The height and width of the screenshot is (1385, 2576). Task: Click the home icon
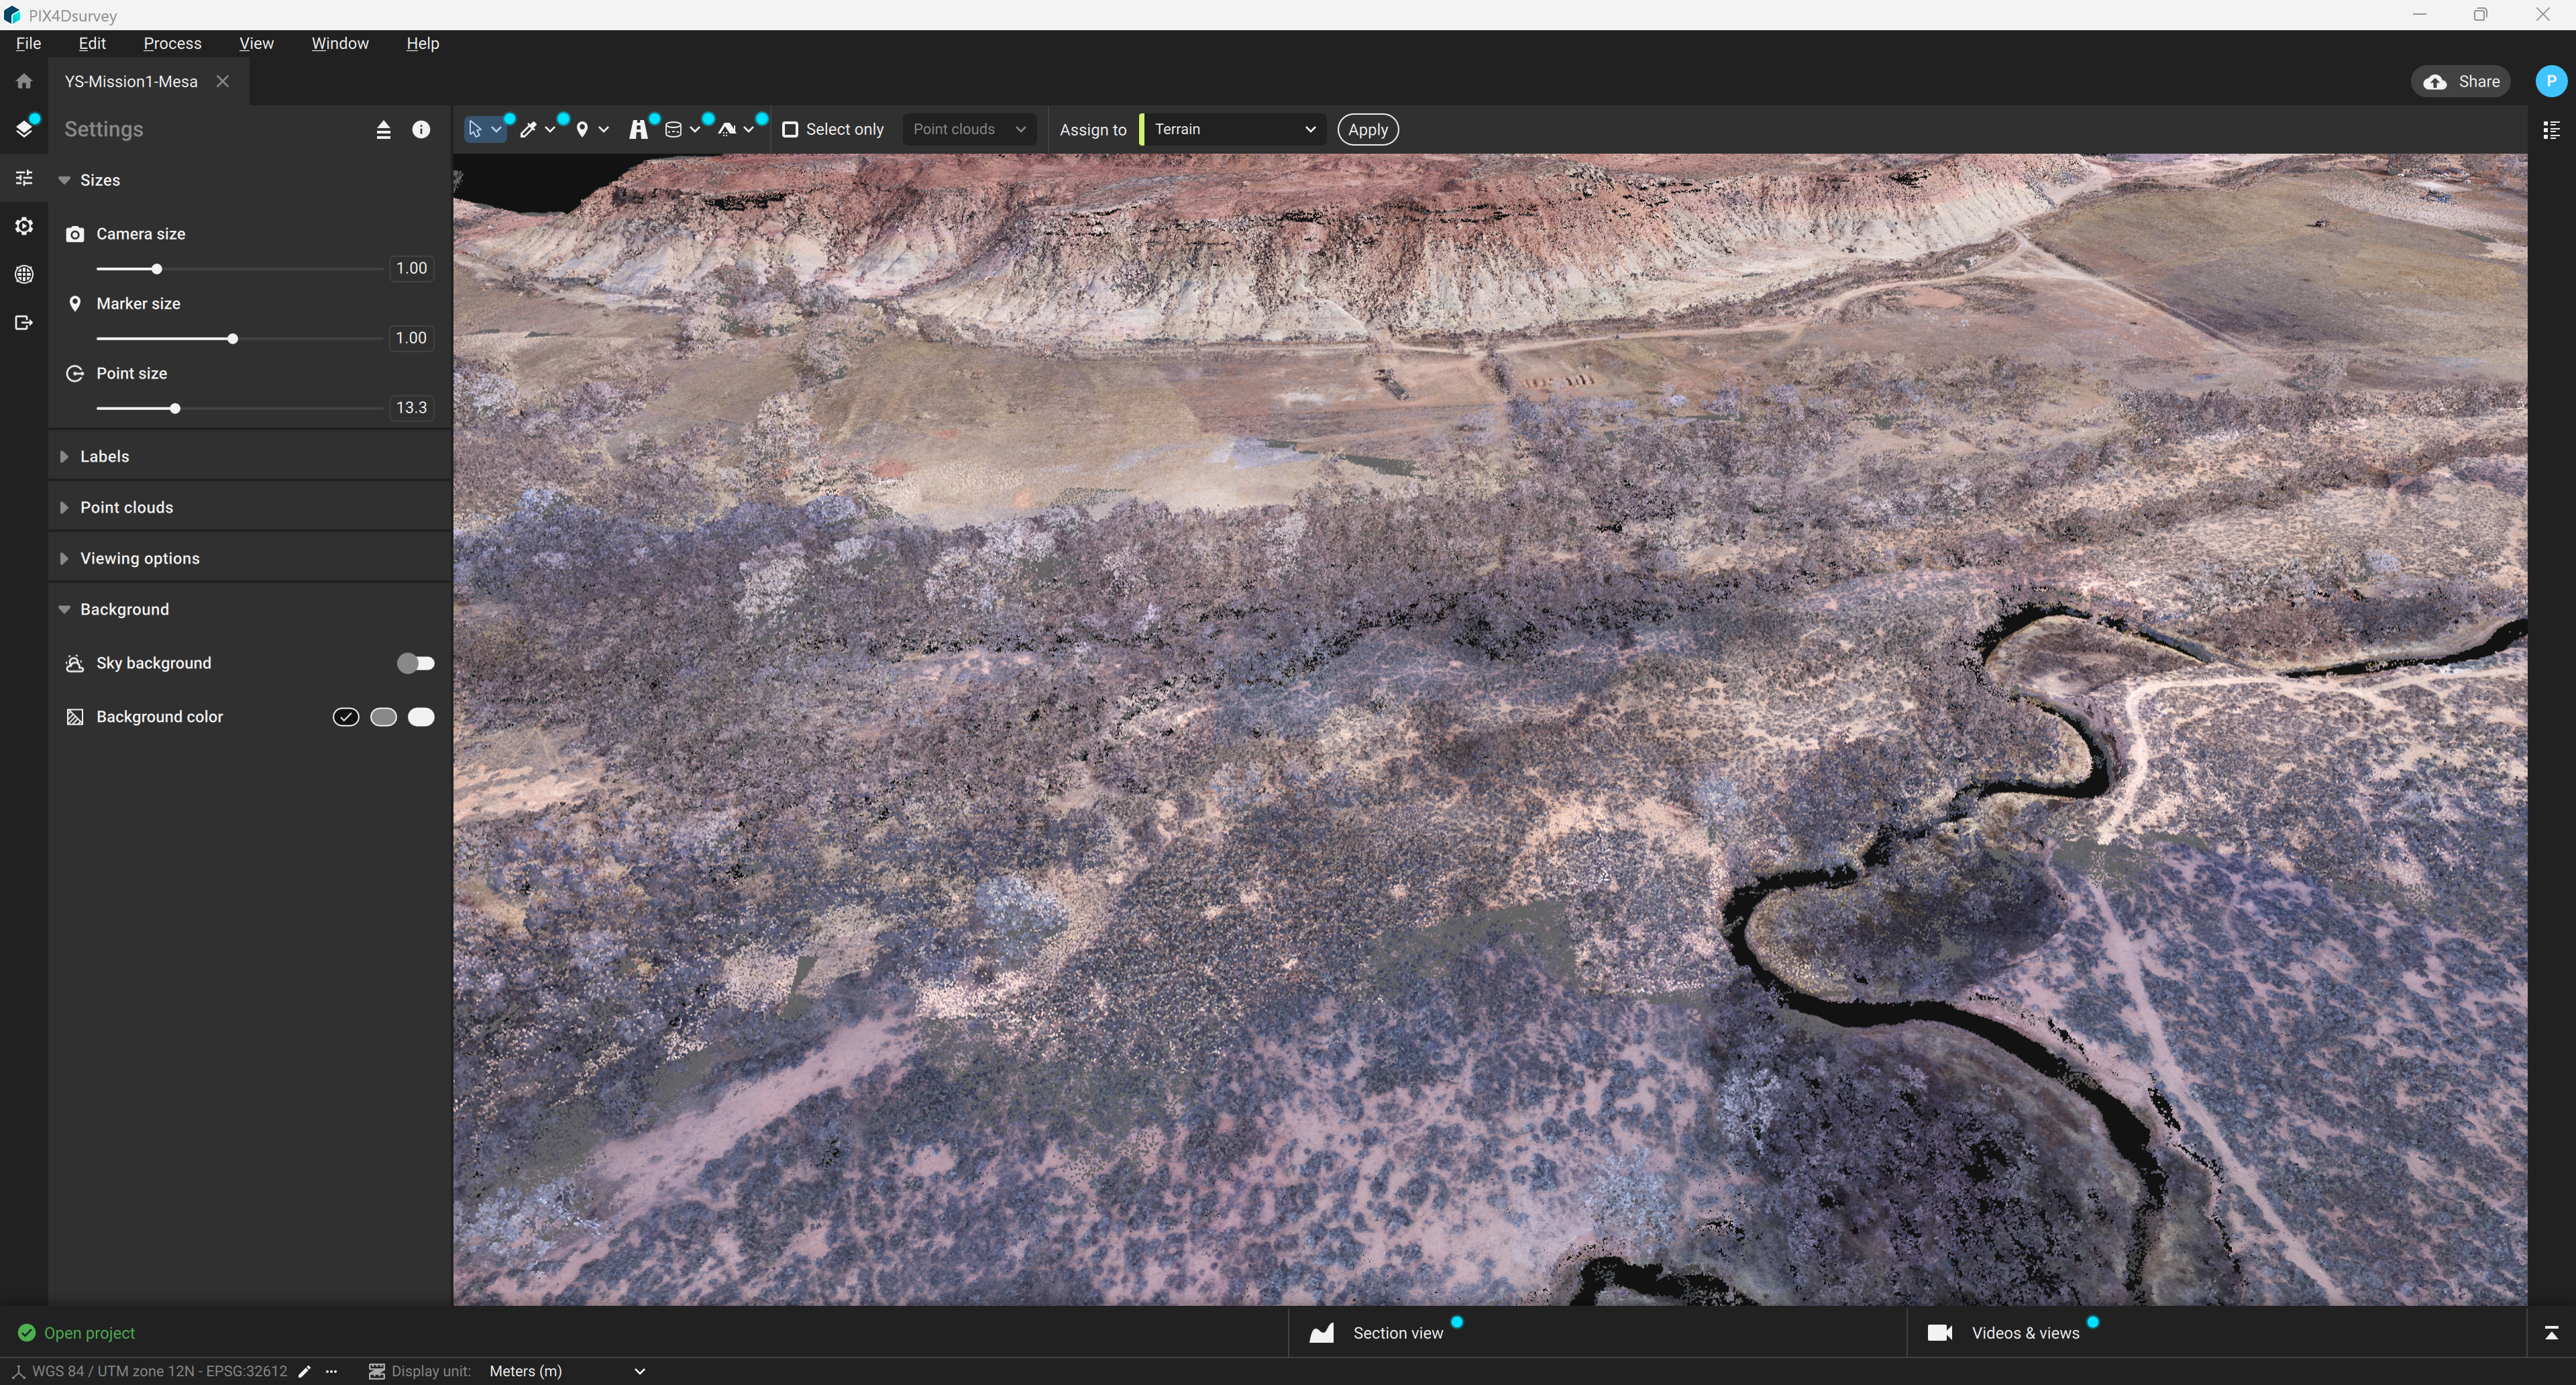pos(24,82)
